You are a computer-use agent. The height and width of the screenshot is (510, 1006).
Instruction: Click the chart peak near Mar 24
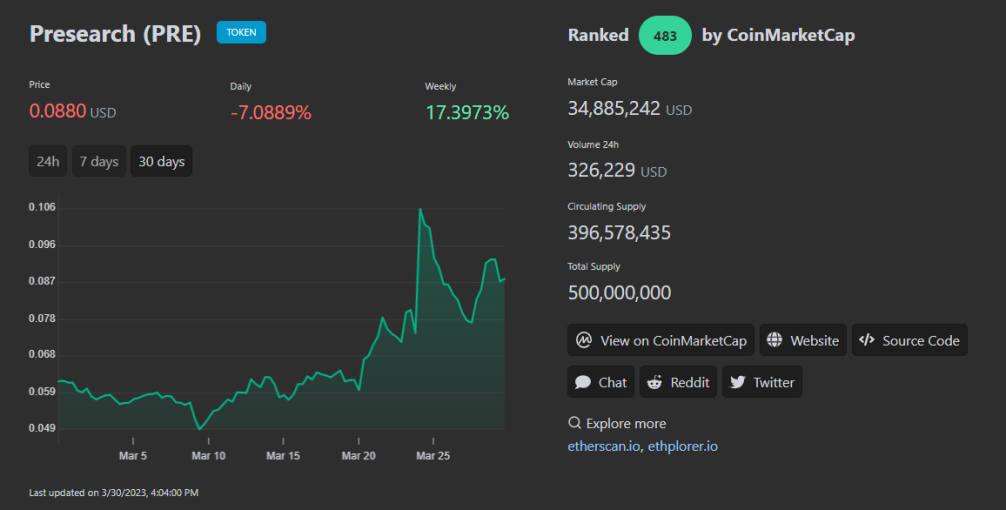tap(420, 210)
